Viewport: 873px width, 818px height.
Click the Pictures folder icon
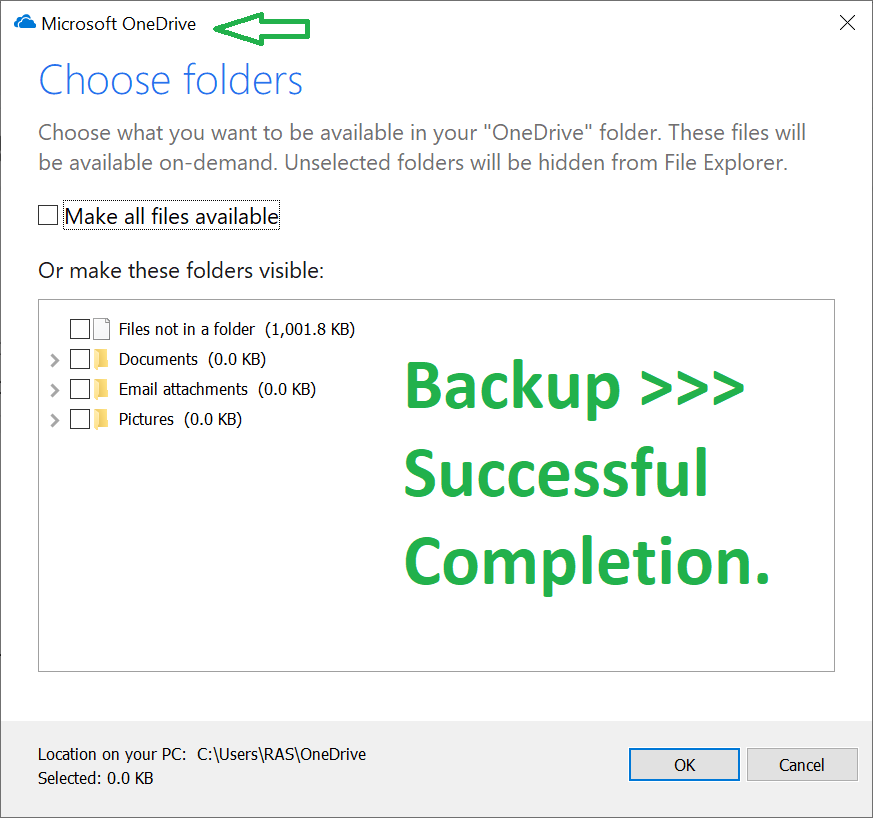(x=101, y=419)
